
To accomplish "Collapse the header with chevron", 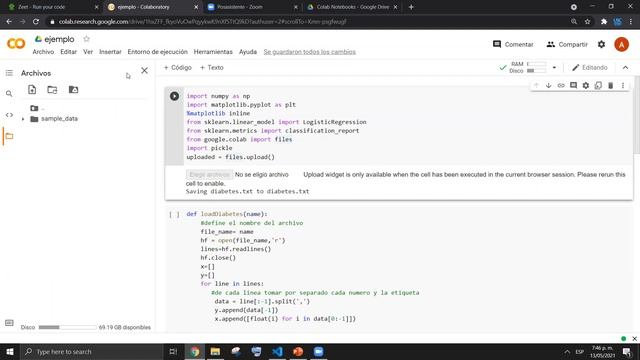I will (625, 68).
